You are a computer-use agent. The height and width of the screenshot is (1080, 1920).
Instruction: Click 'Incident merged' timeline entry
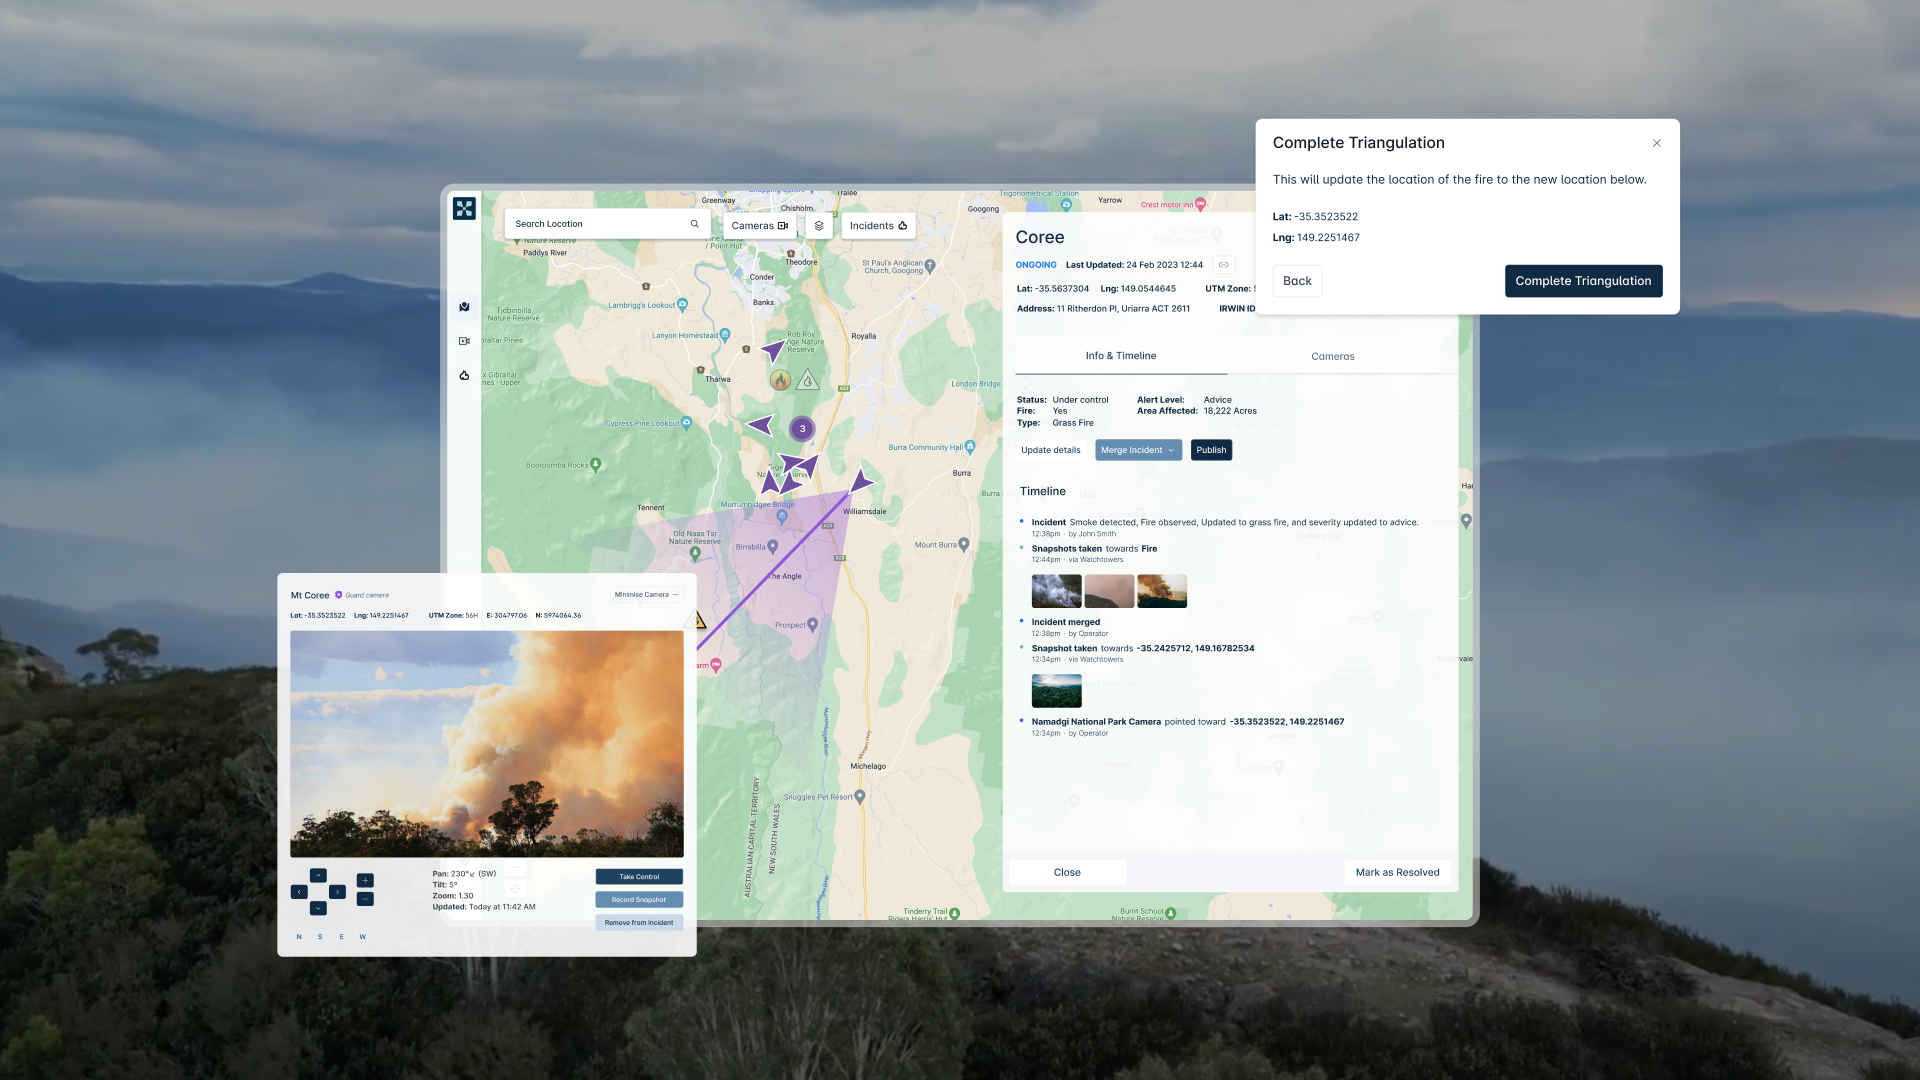click(1066, 622)
